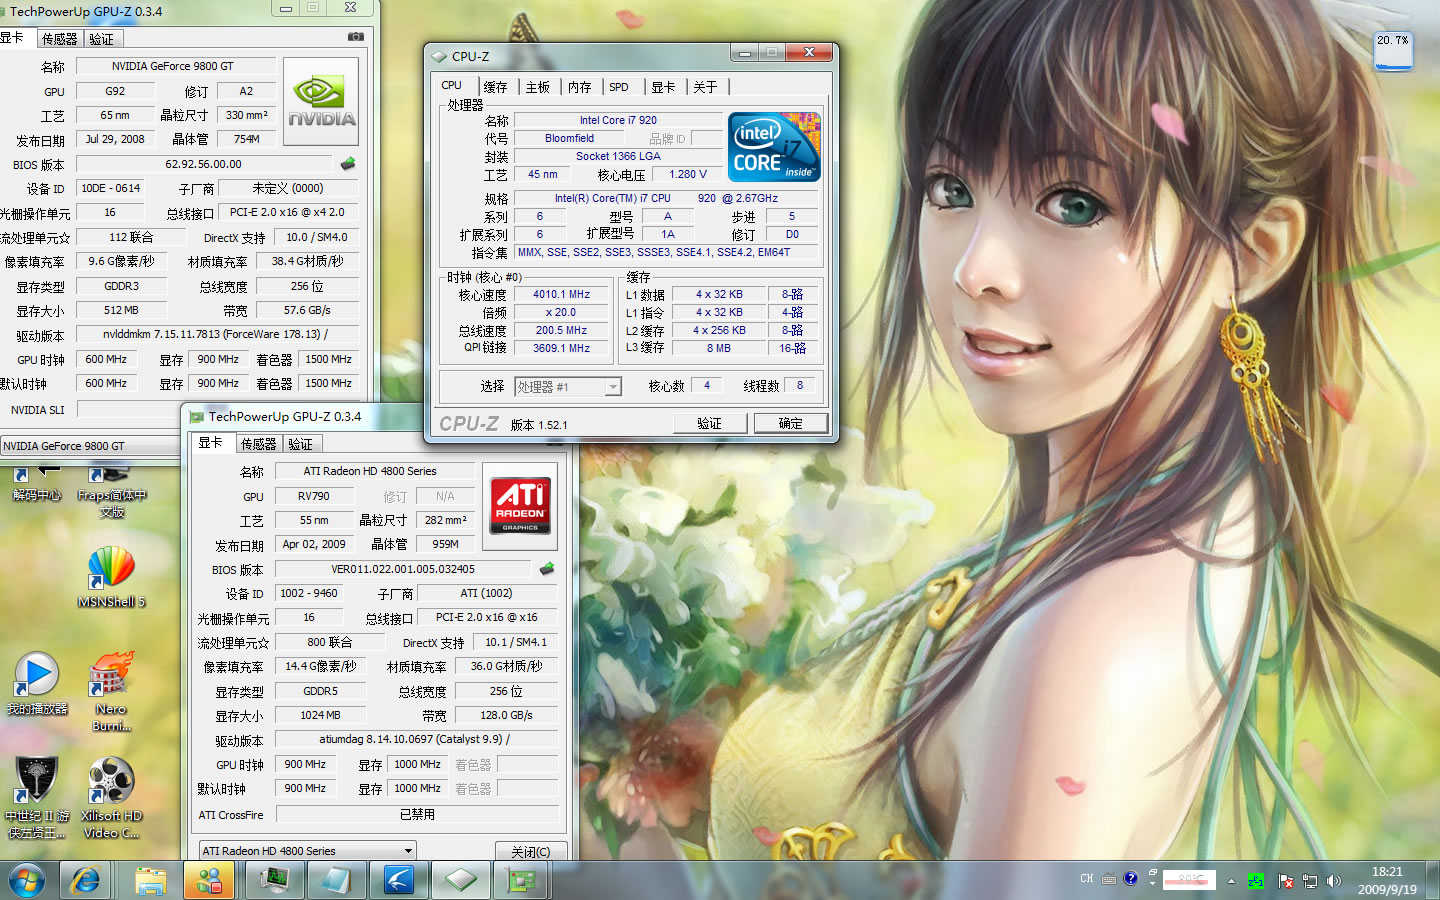Open the Fraps desktop shortcut
This screenshot has height=900, width=1440.
coord(111,491)
